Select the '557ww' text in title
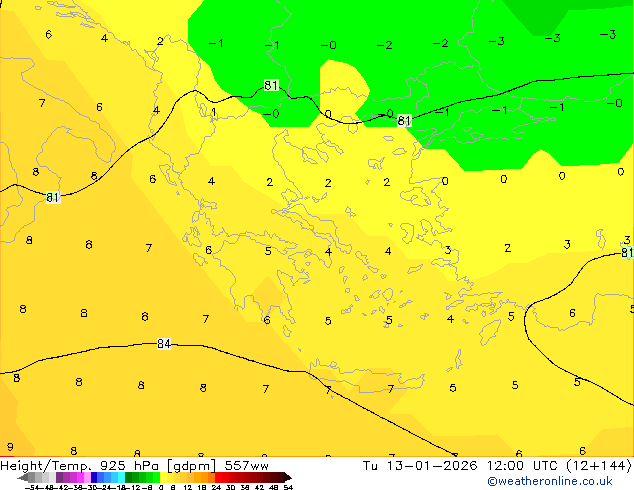The width and height of the screenshot is (634, 490). pos(247,466)
